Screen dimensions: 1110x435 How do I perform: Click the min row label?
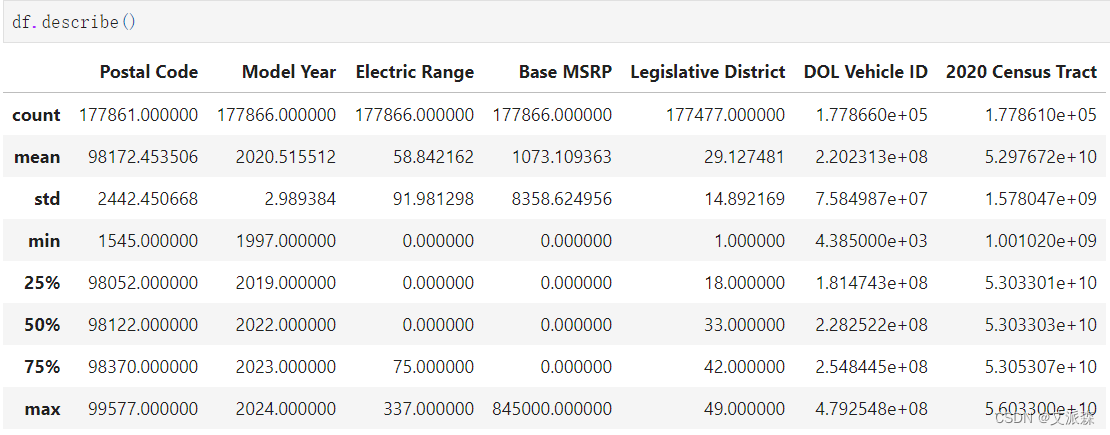(45, 241)
